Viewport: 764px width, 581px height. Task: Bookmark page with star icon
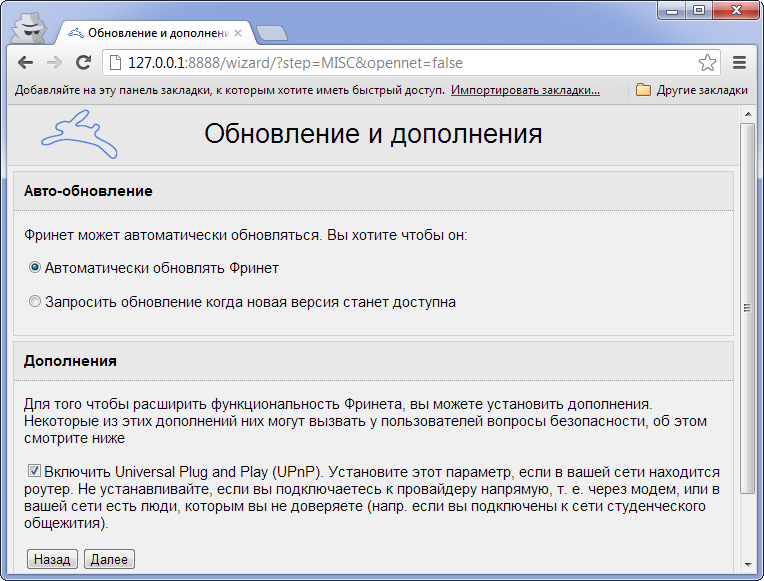pyautogui.click(x=707, y=63)
